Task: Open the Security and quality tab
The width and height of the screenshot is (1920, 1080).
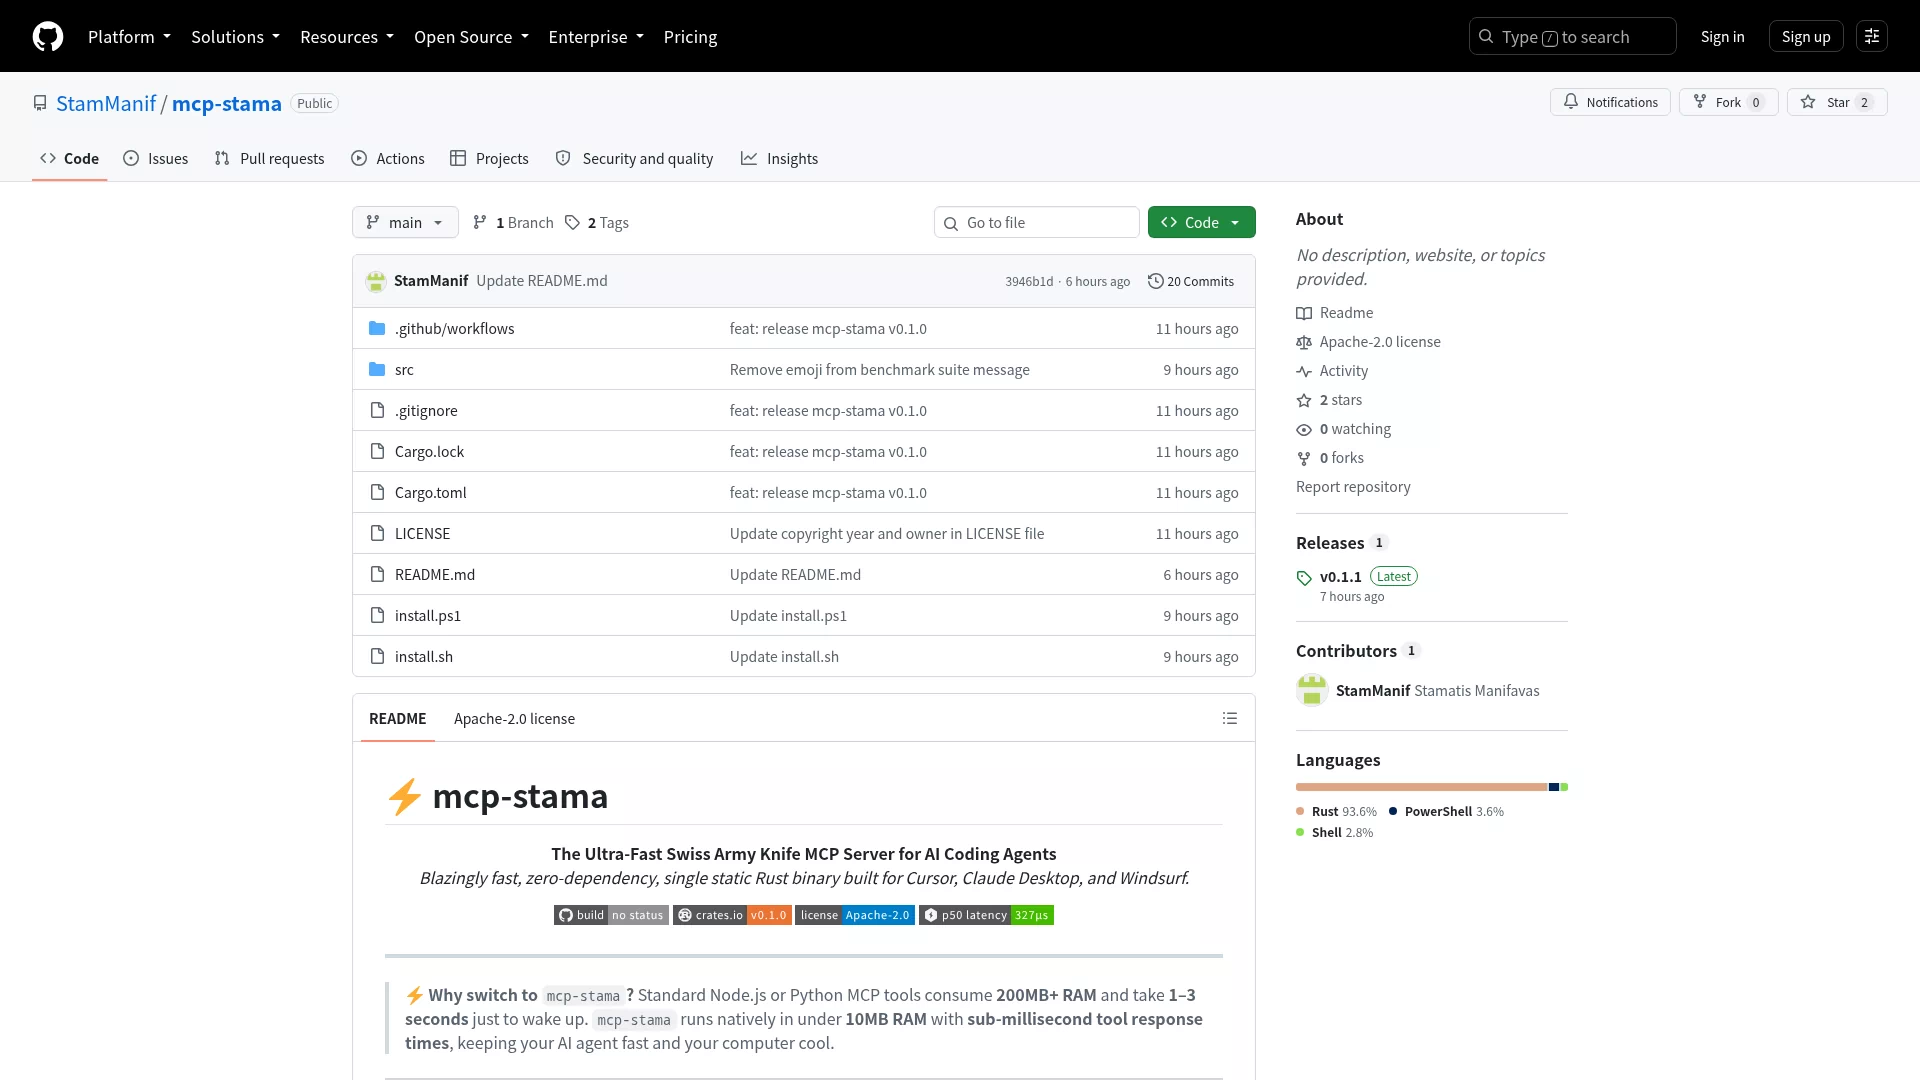Action: coord(634,158)
